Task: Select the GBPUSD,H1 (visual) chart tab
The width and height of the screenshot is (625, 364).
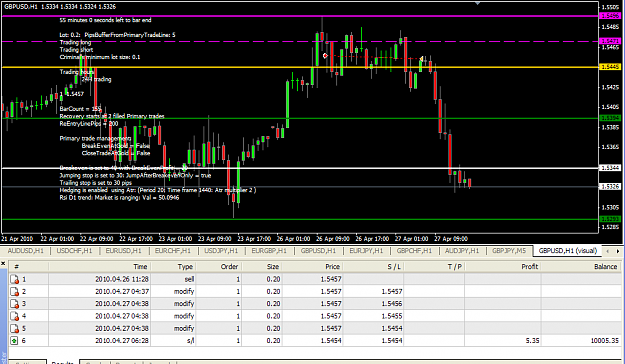Action: [568, 251]
